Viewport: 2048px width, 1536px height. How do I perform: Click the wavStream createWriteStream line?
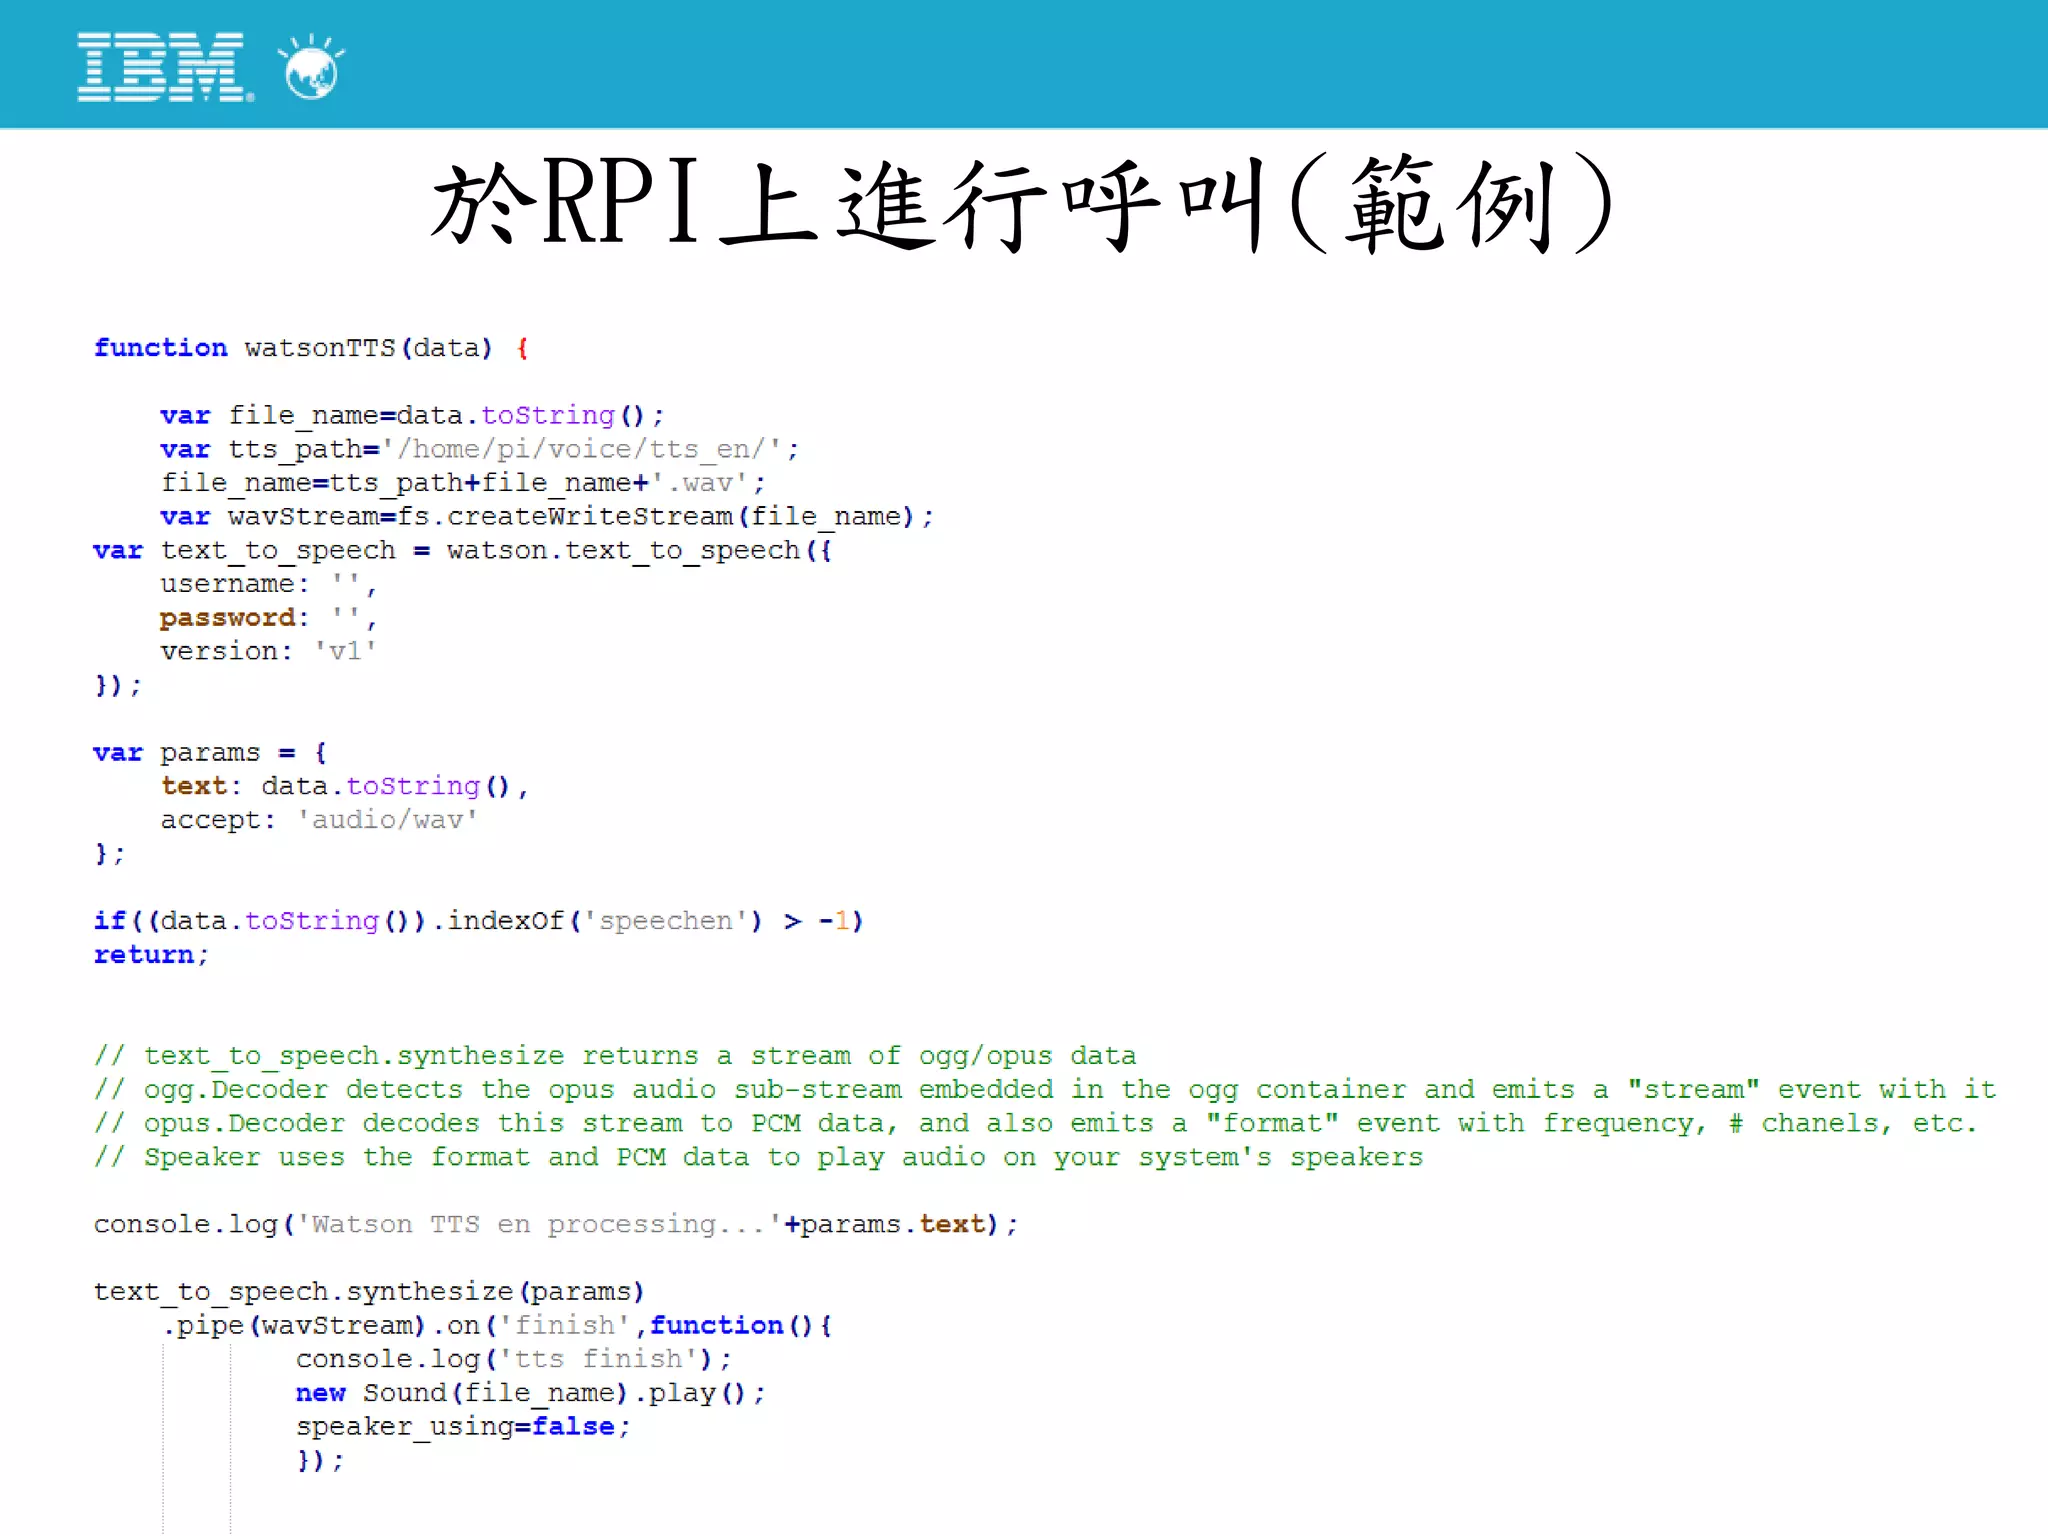547,517
